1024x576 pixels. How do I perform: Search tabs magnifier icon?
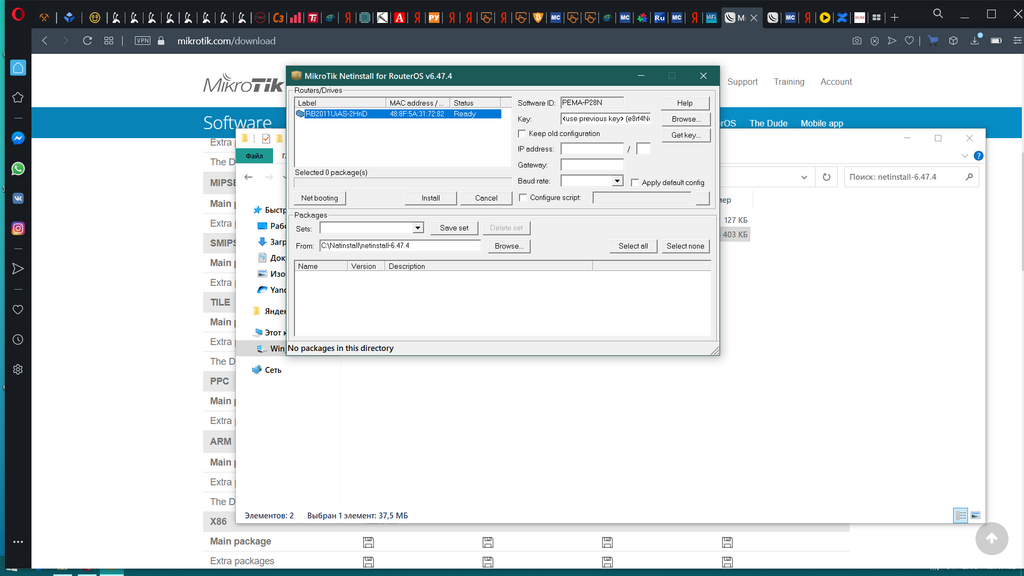[x=938, y=14]
